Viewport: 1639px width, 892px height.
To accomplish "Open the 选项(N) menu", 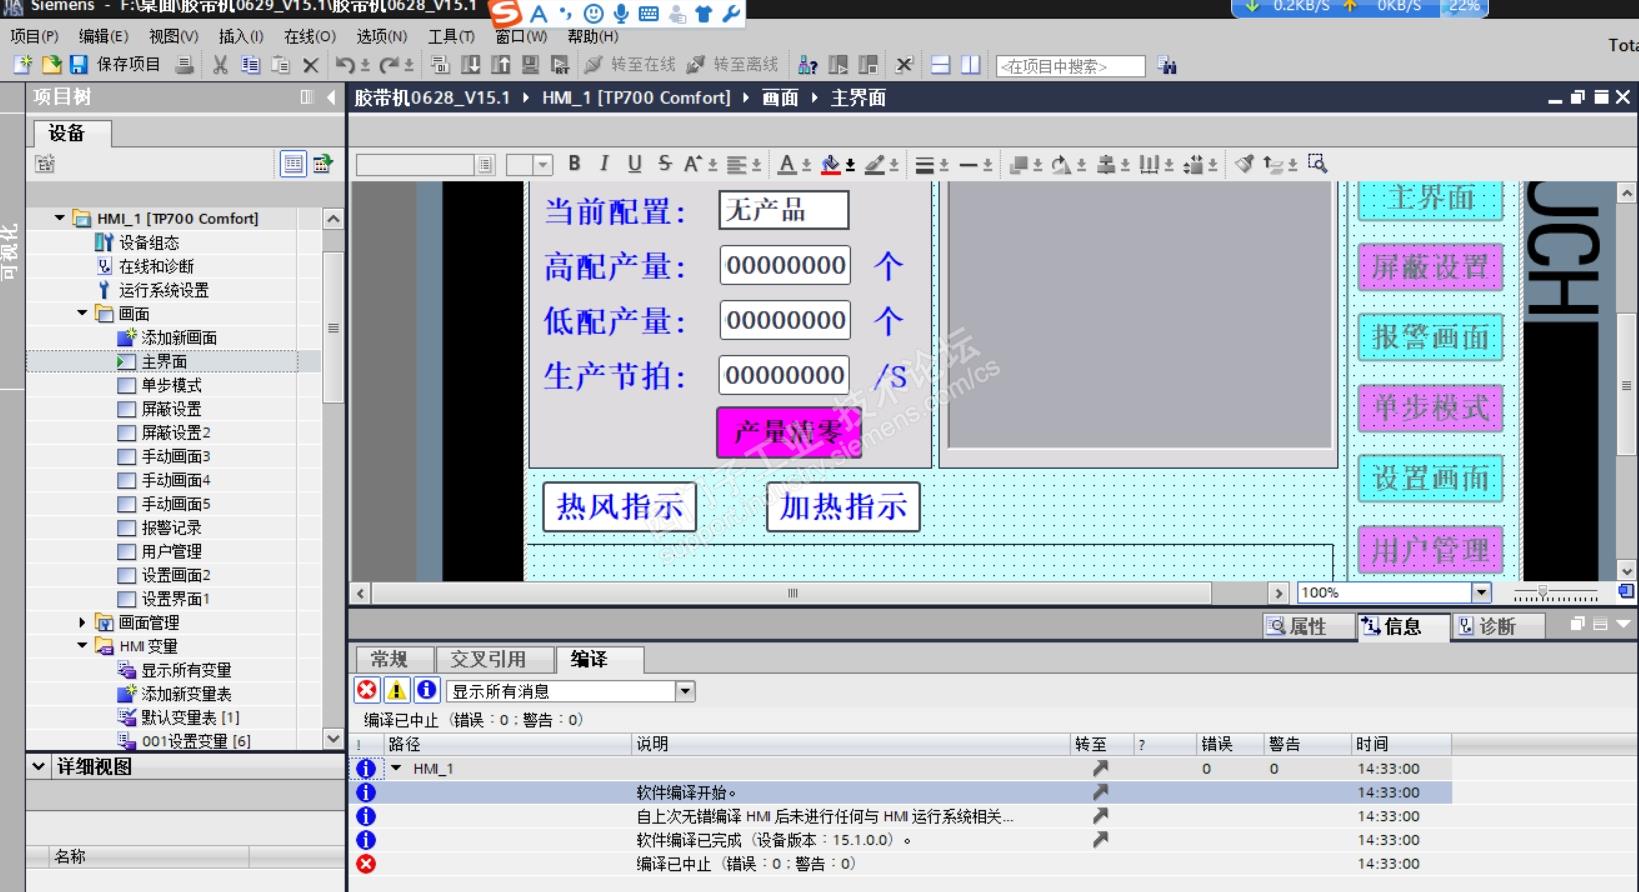I will [x=382, y=37].
